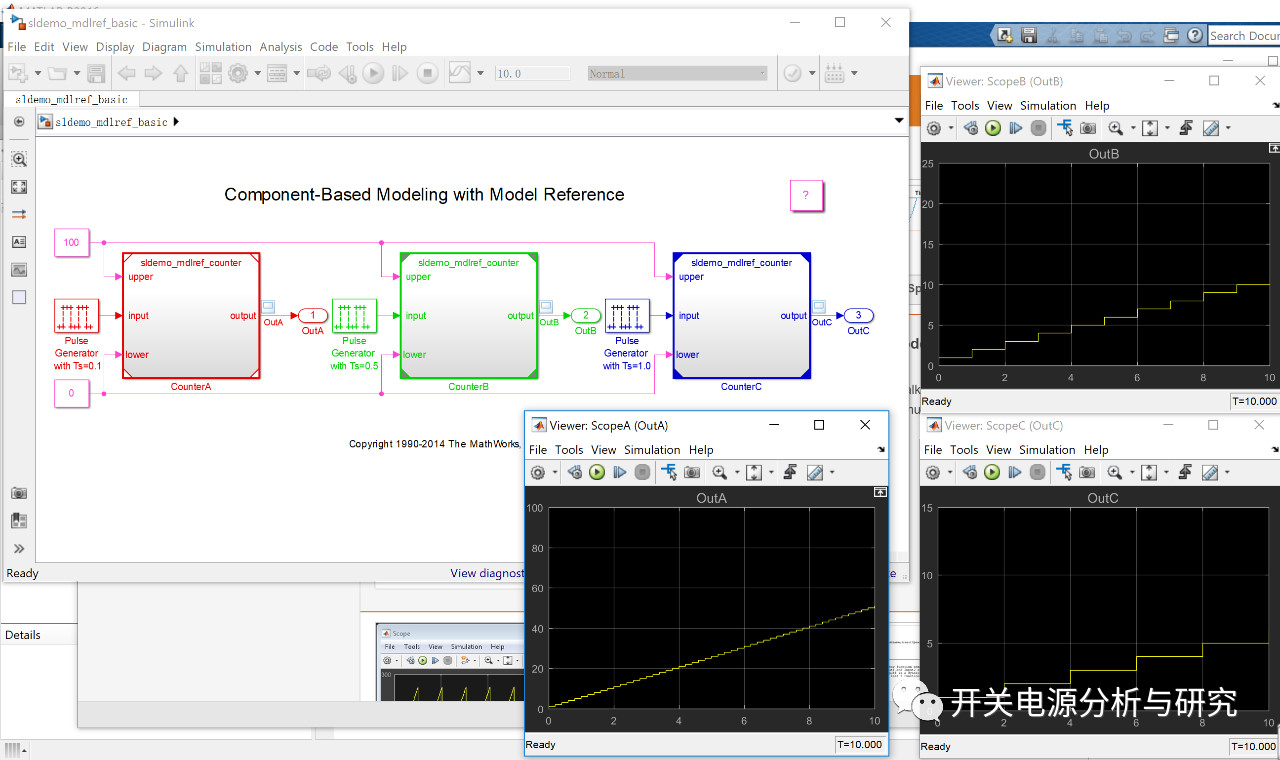Click Configuration gear in ScopeB viewer
The height and width of the screenshot is (760, 1280).
pos(934,127)
